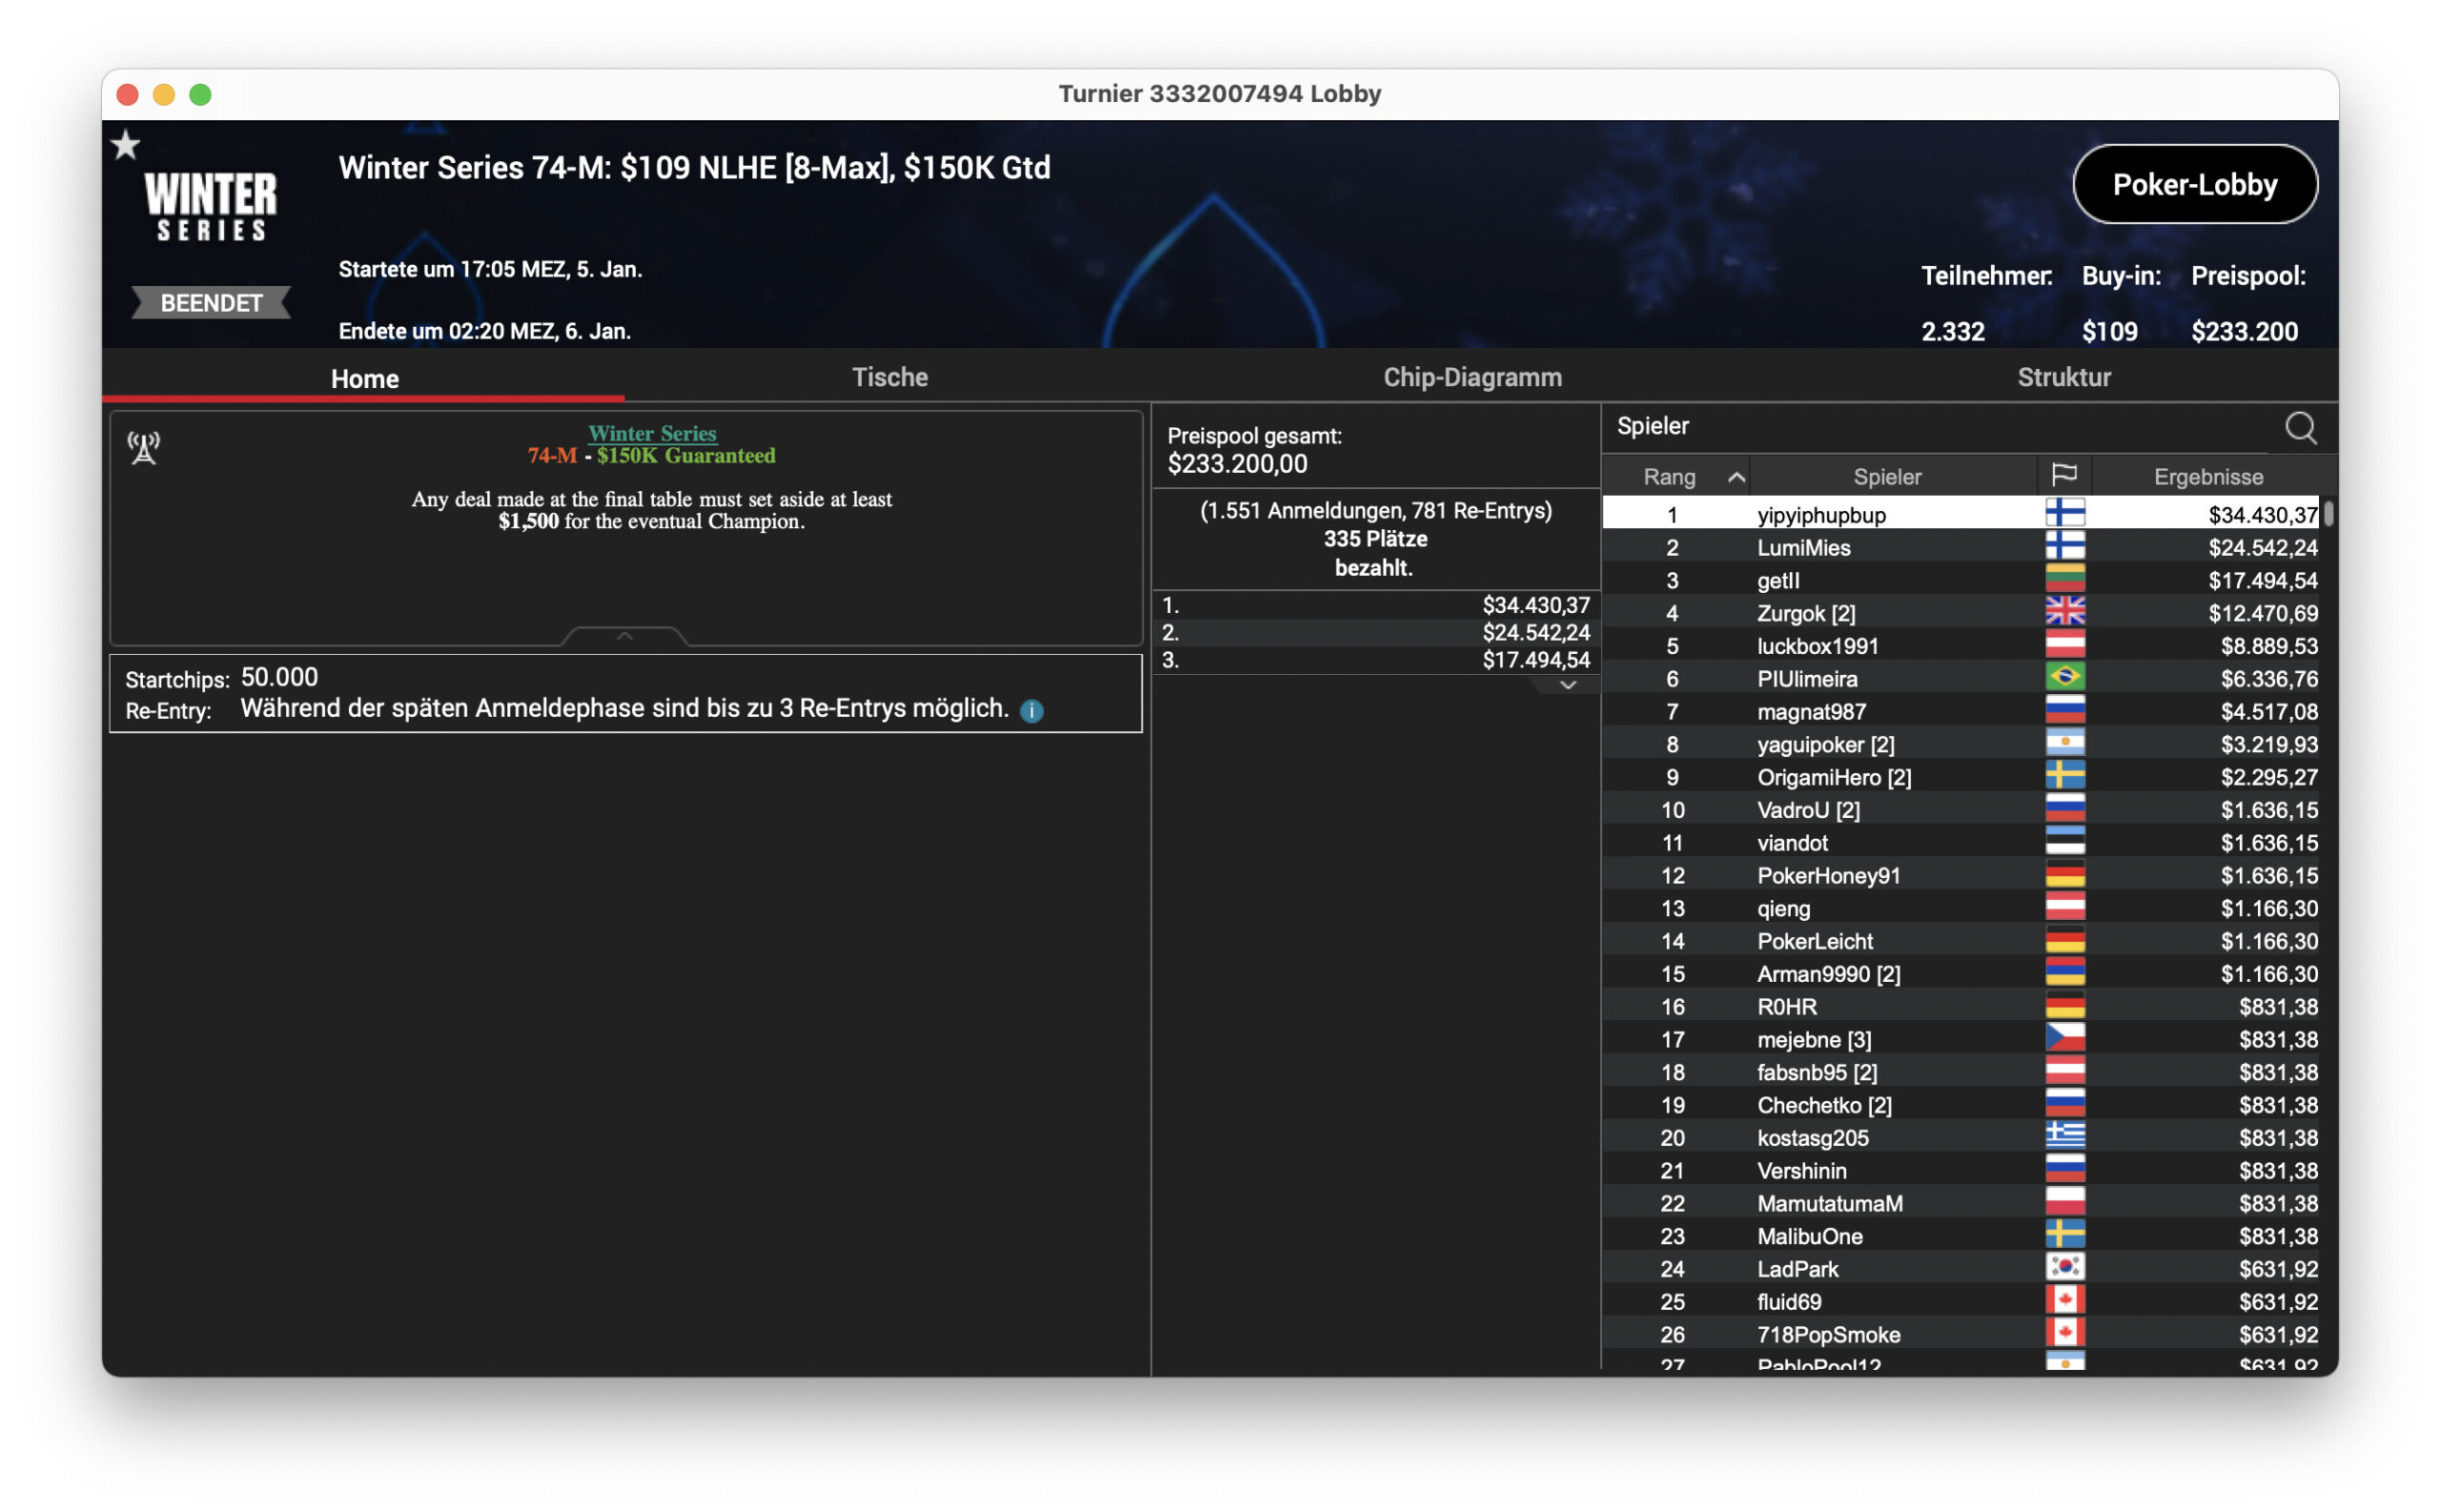Click the Re-Entry info icon

pos(1031,710)
